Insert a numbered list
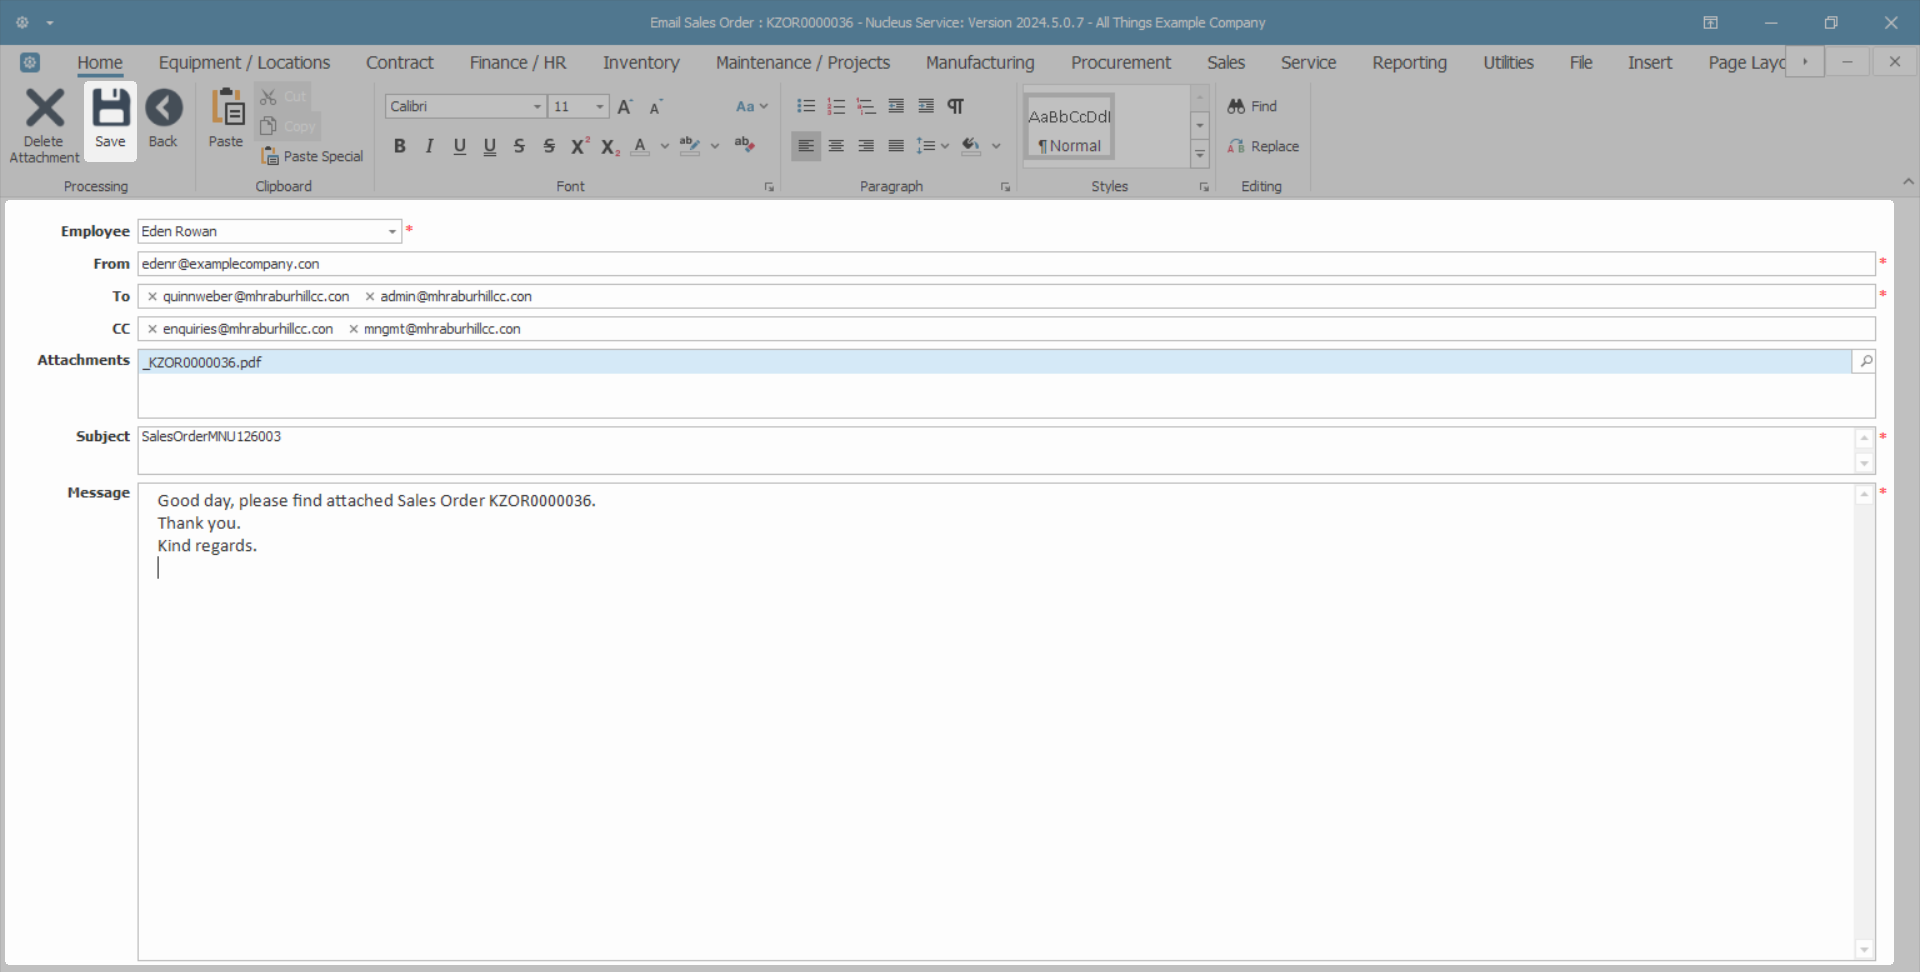The height and width of the screenshot is (972, 1920). (836, 106)
